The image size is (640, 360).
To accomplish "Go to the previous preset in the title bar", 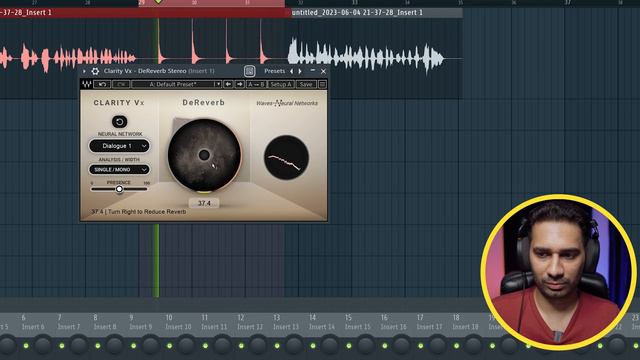I will 291,71.
